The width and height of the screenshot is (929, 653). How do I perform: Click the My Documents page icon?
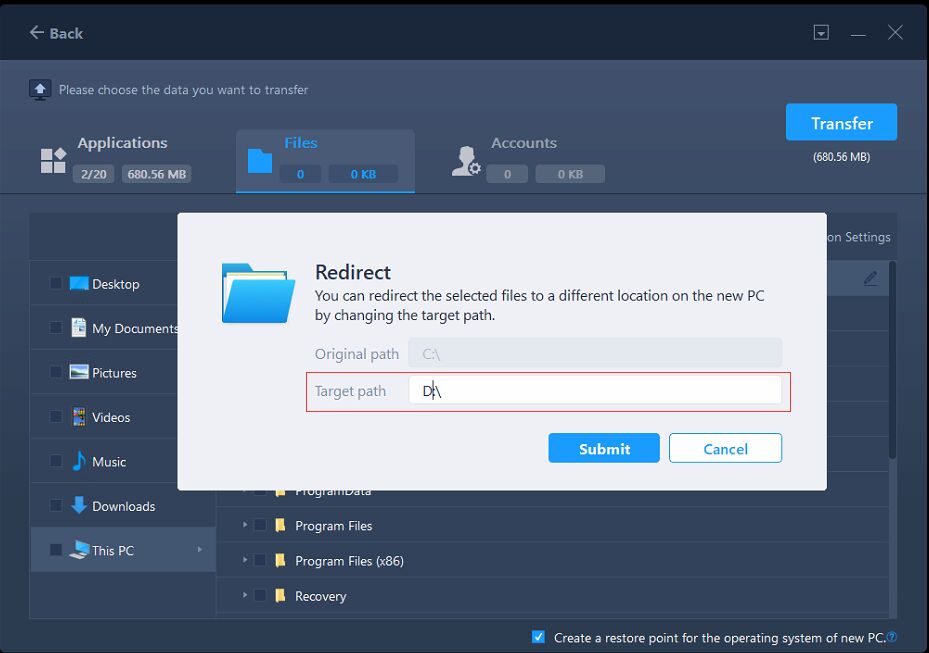[78, 327]
